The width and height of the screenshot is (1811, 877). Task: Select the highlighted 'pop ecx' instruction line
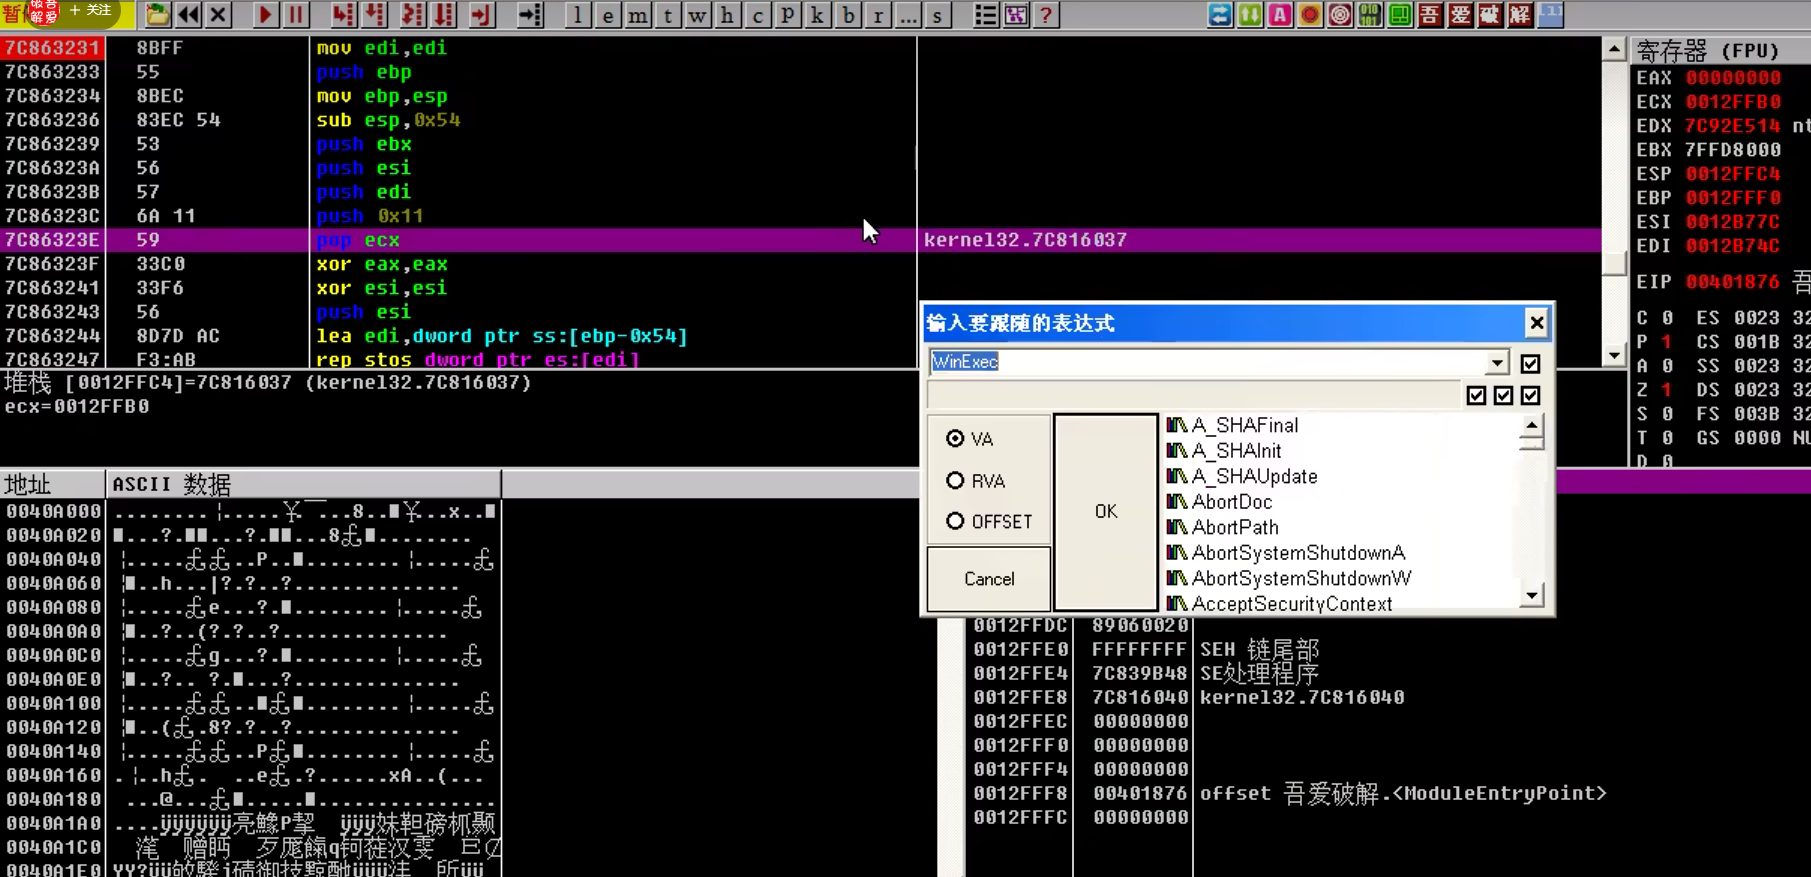point(800,240)
